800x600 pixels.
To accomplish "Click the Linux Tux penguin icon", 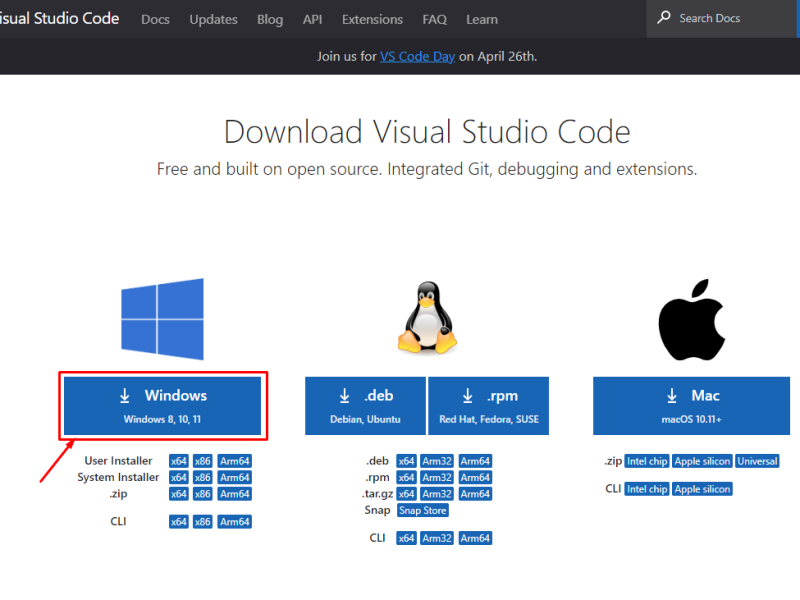I will pyautogui.click(x=427, y=317).
